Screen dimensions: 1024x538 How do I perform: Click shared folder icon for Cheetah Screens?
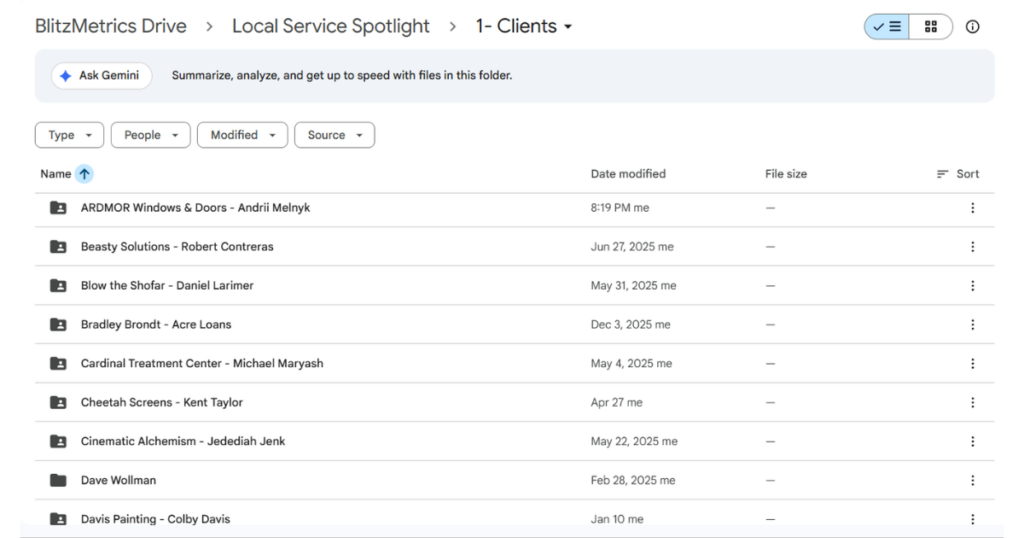point(58,402)
